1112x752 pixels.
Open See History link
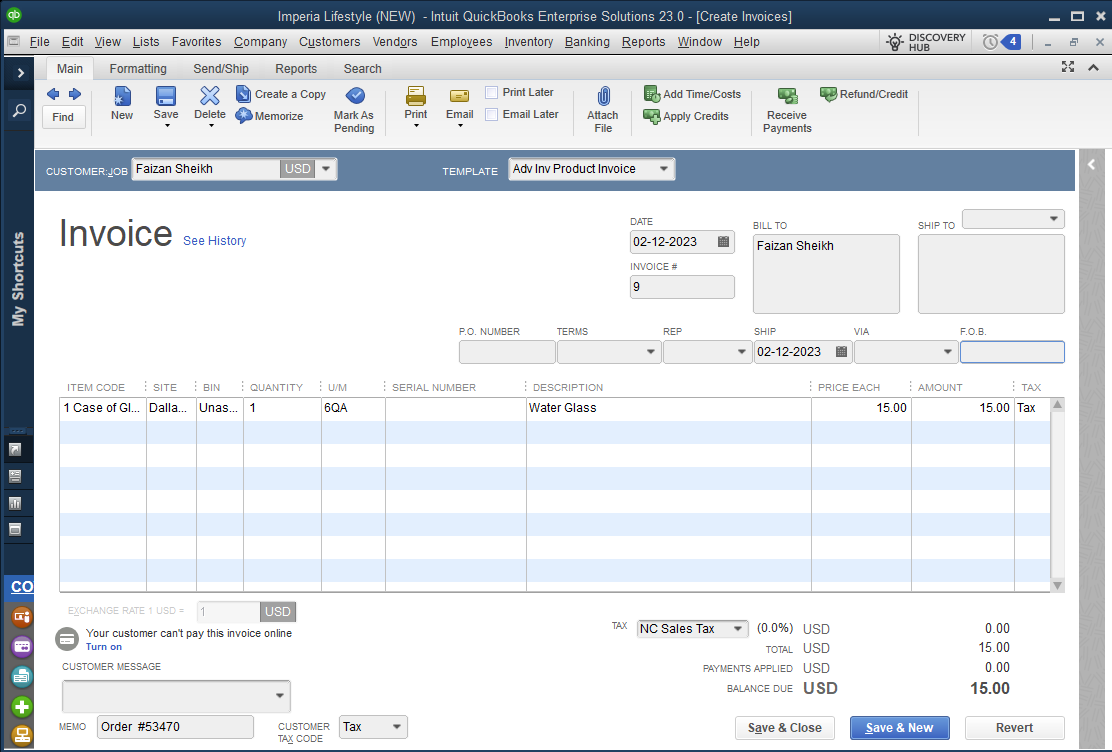pyautogui.click(x=214, y=240)
